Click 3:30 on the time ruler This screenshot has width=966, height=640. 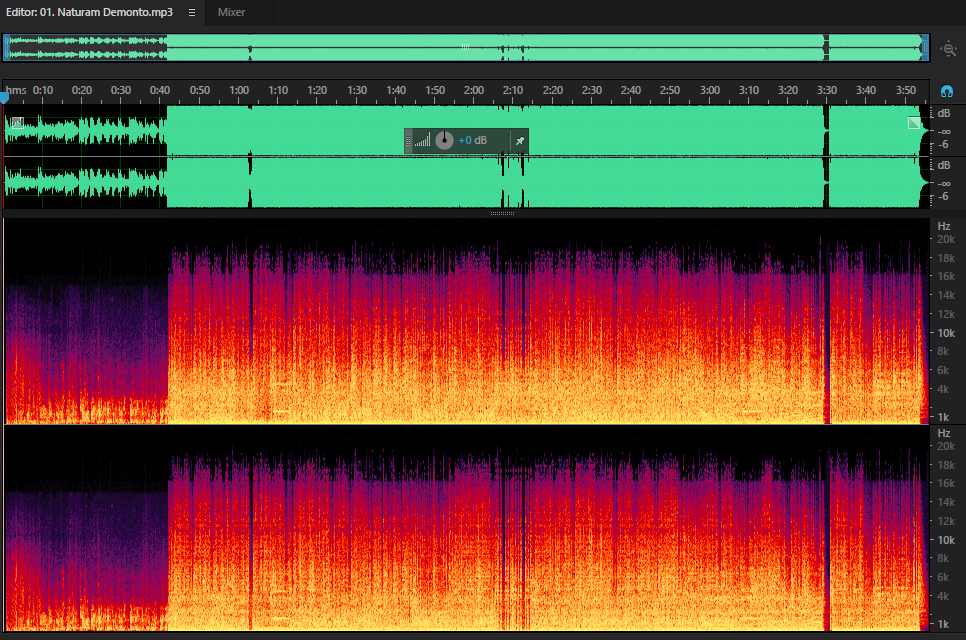(827, 90)
